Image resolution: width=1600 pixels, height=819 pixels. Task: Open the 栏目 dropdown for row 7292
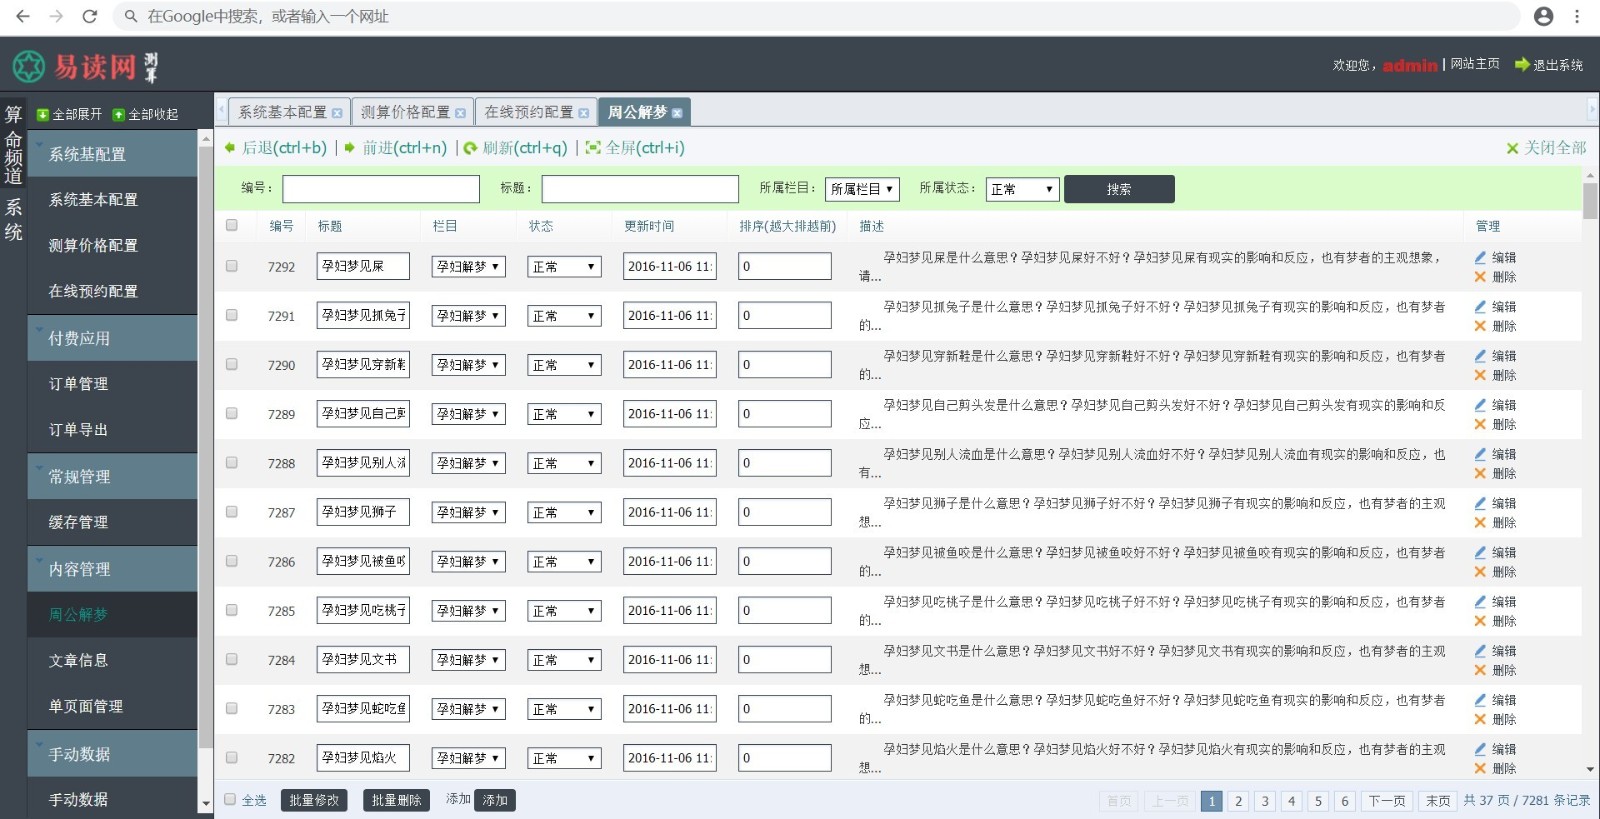[468, 267]
